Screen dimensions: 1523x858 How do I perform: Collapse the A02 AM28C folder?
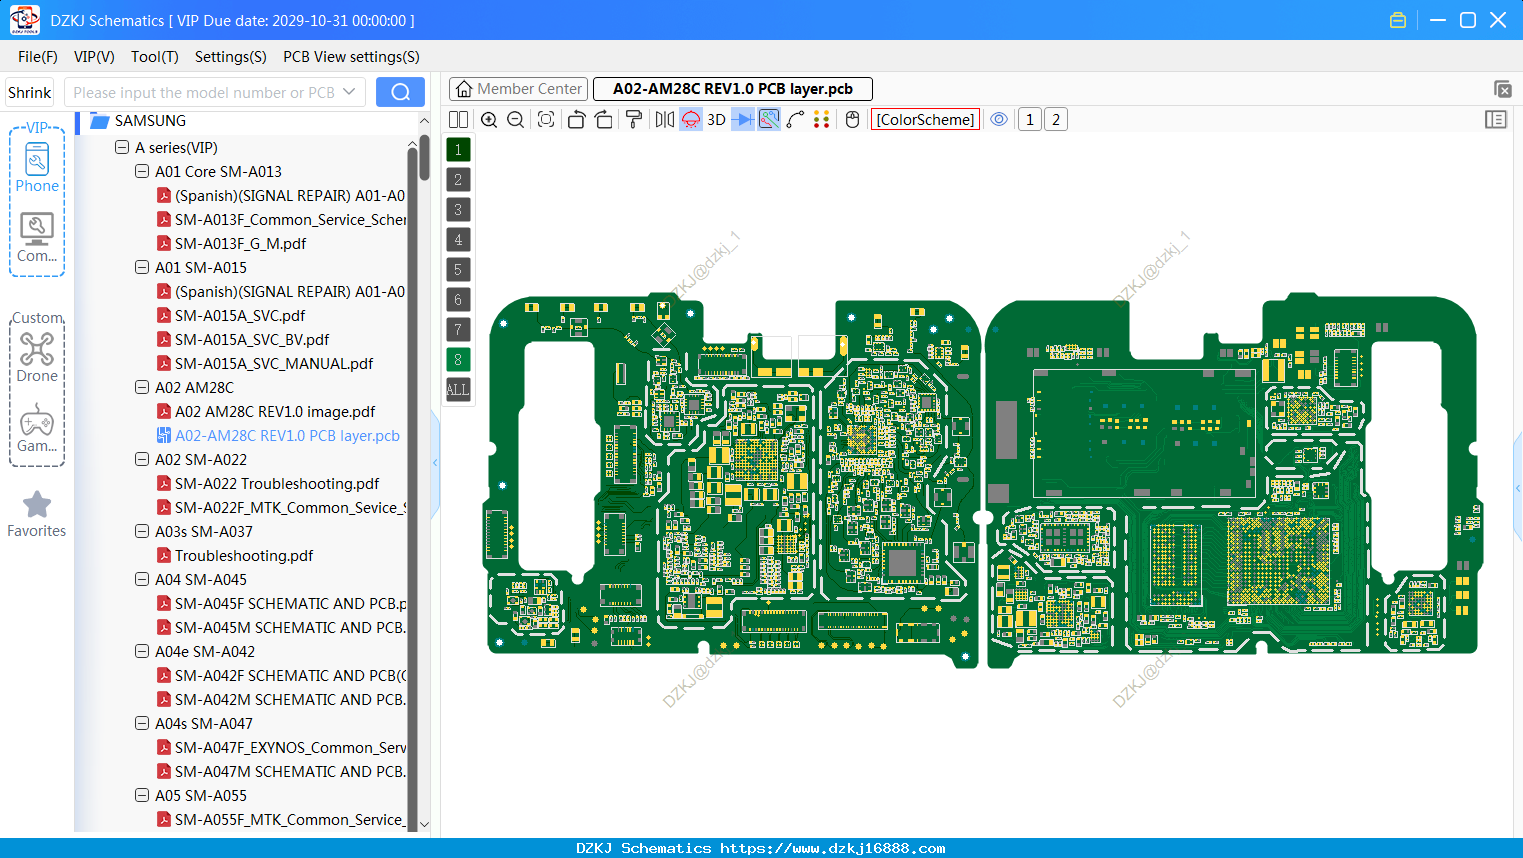click(142, 387)
